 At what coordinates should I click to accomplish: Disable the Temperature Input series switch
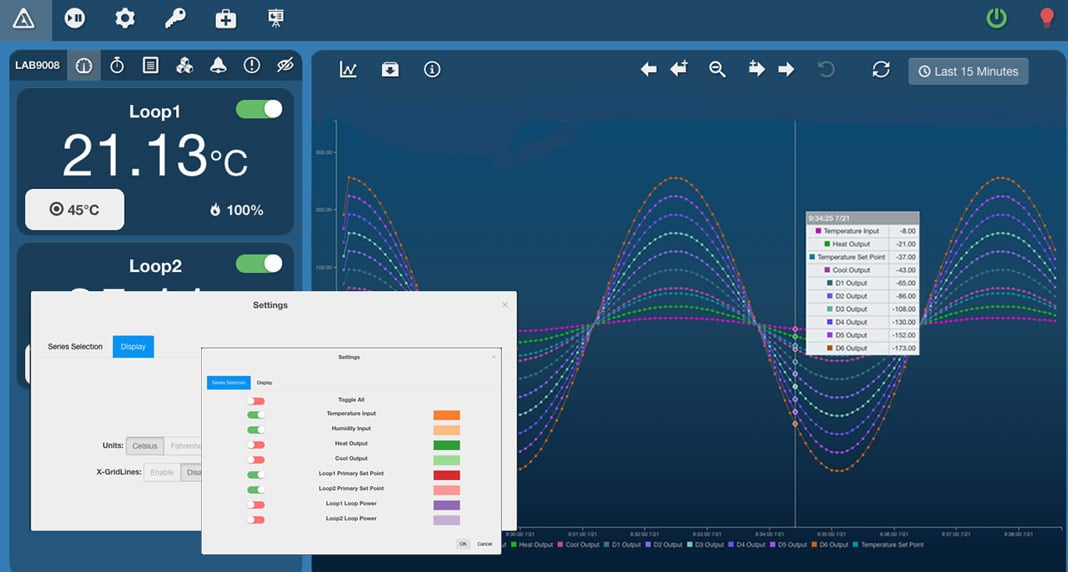tap(255, 414)
